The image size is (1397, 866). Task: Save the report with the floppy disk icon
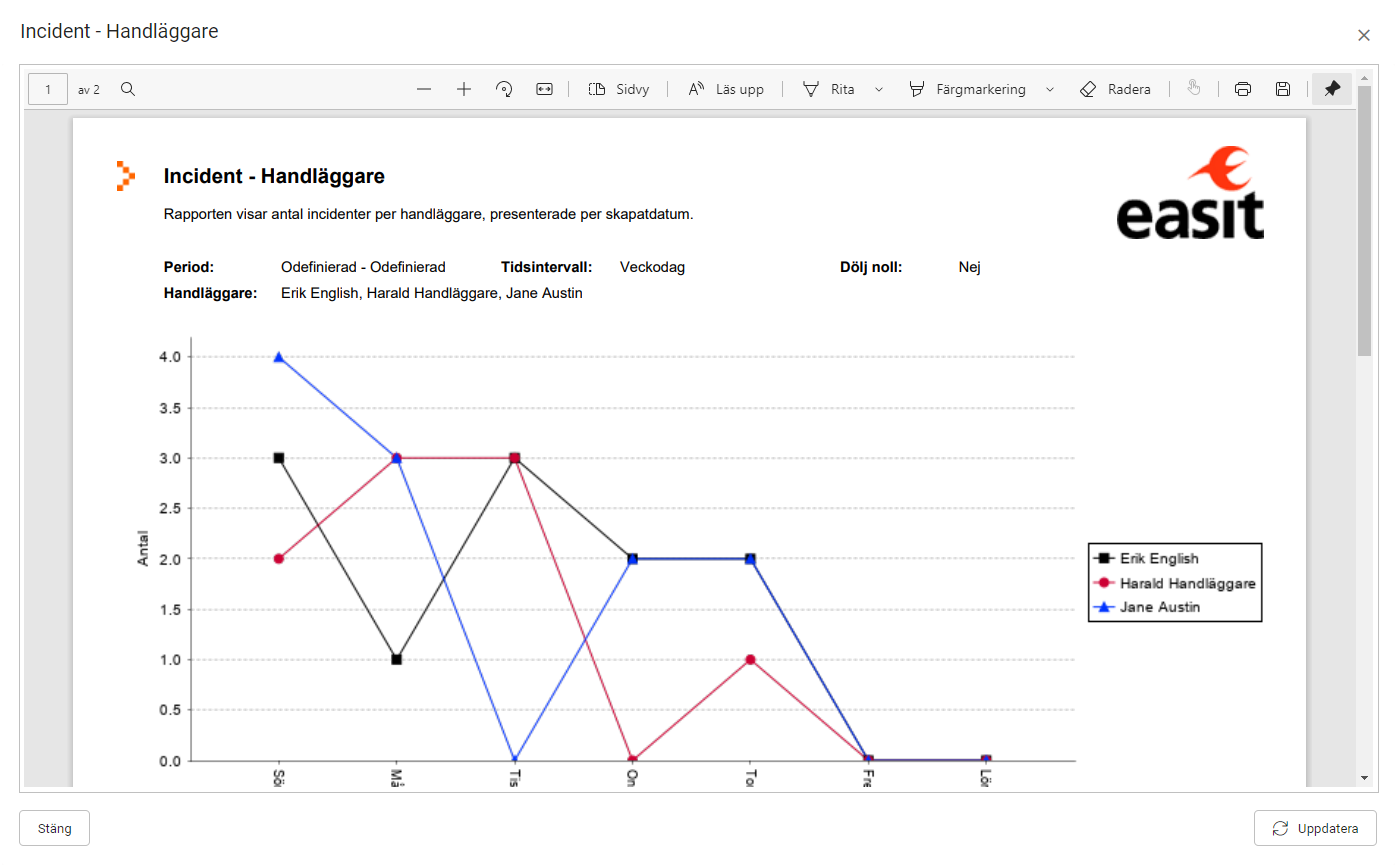click(1283, 89)
